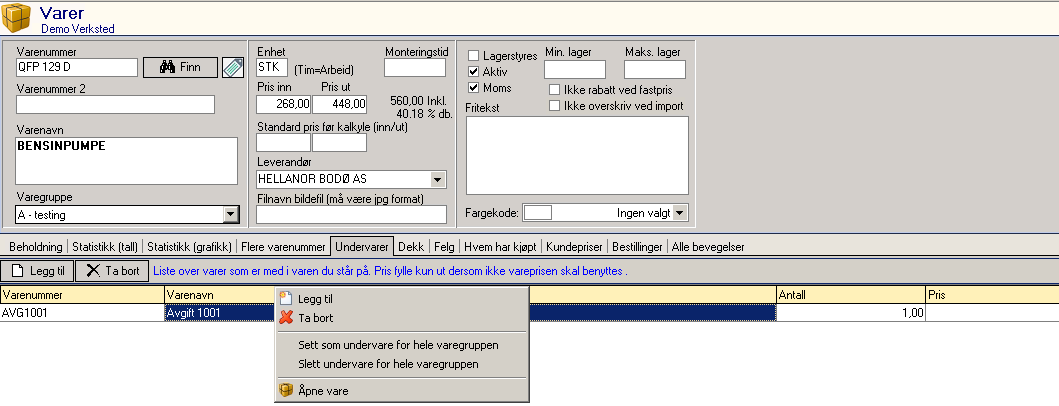Click the Varenummer 2 input field
This screenshot has width=1059, height=406.
(x=115, y=105)
